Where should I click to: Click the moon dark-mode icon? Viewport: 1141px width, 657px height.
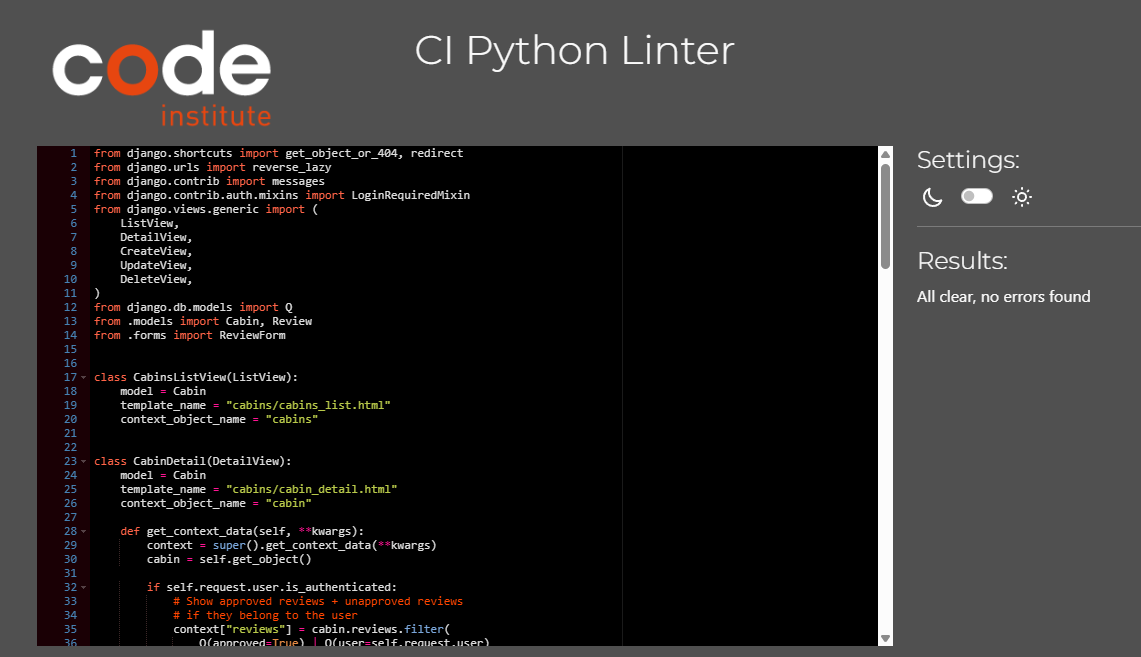[932, 197]
